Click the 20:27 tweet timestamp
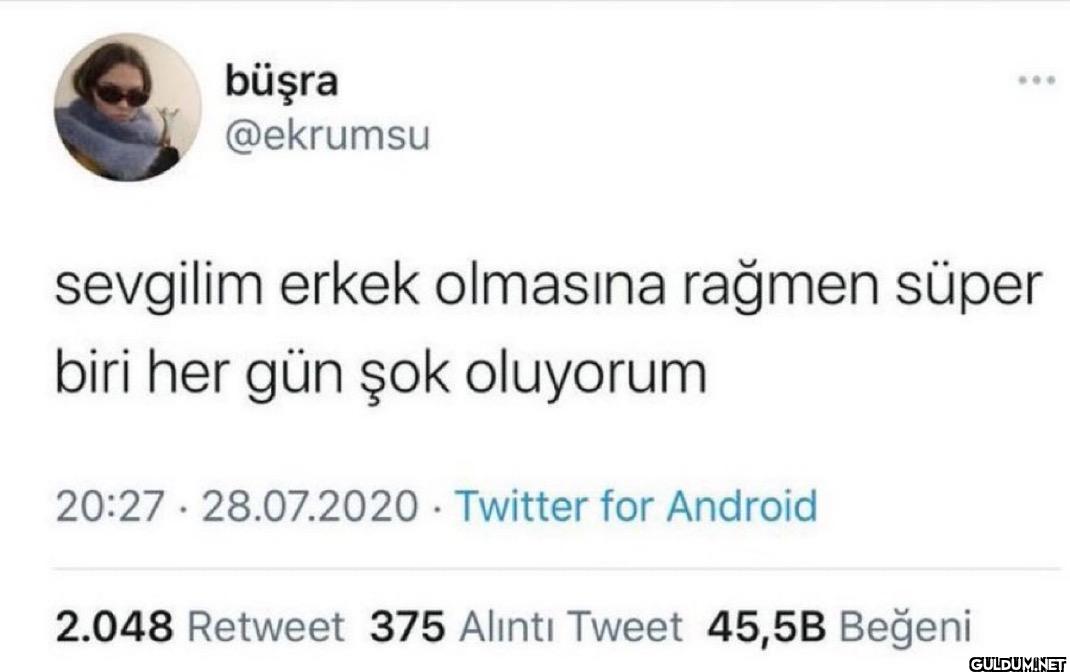The width and height of the screenshot is (1070, 672). [x=110, y=507]
